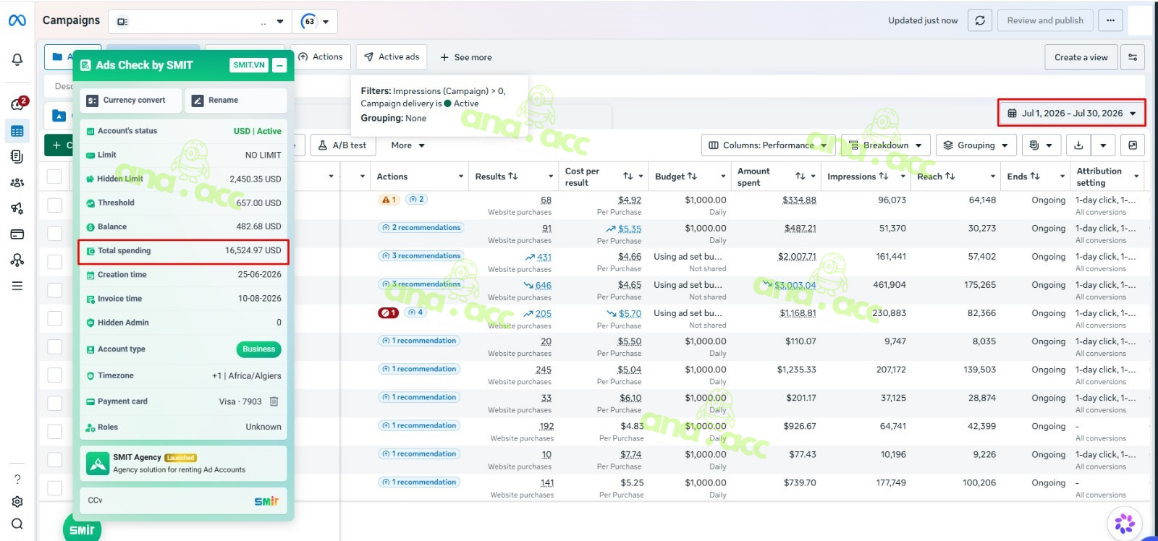This screenshot has width=1158, height=541.
Task: Open the Search magnifier in sidebar
Action: (17, 524)
